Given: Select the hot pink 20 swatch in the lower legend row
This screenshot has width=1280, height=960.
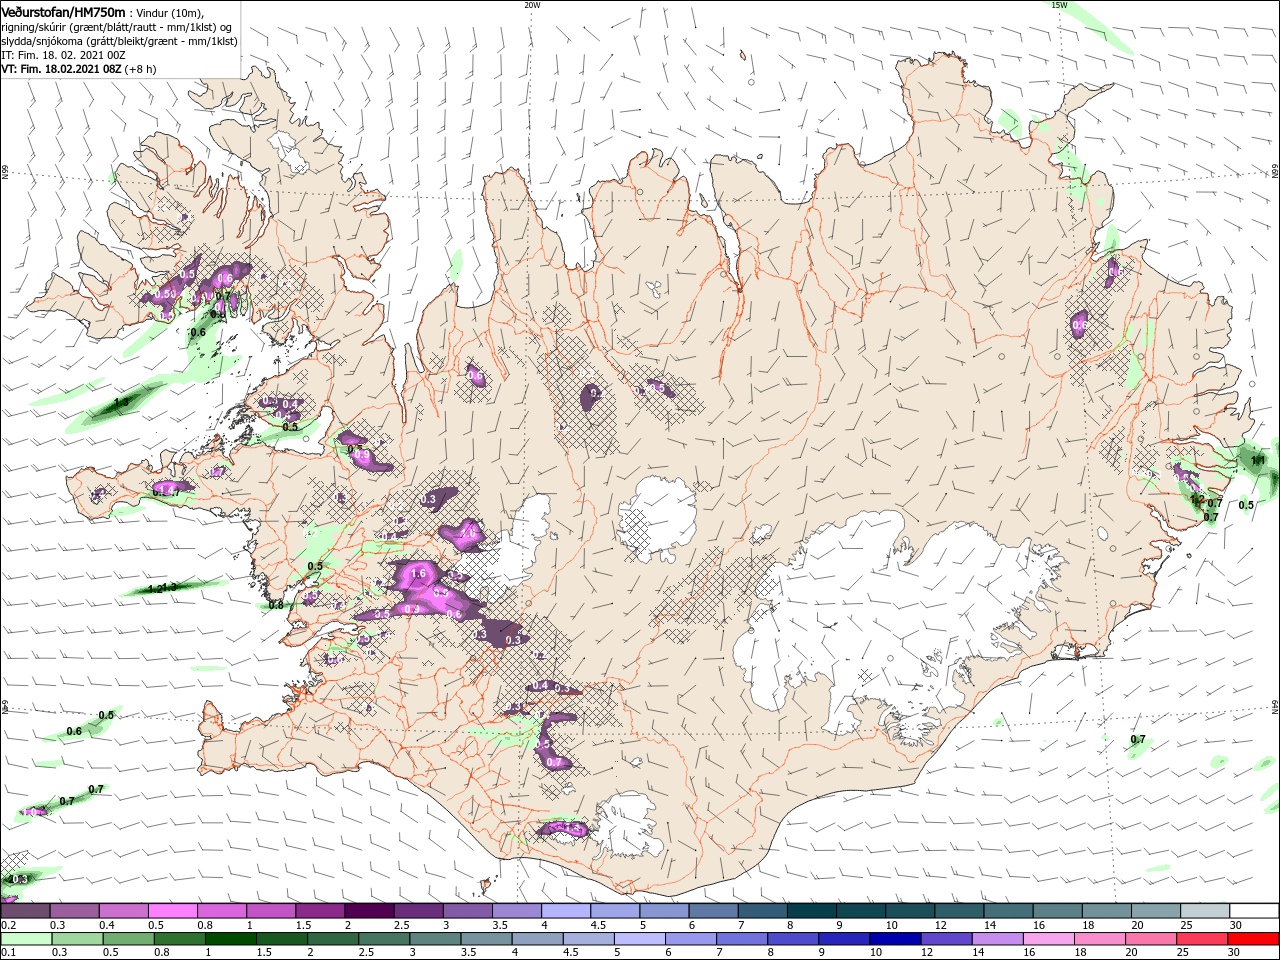Looking at the screenshot, I should 1150,939.
